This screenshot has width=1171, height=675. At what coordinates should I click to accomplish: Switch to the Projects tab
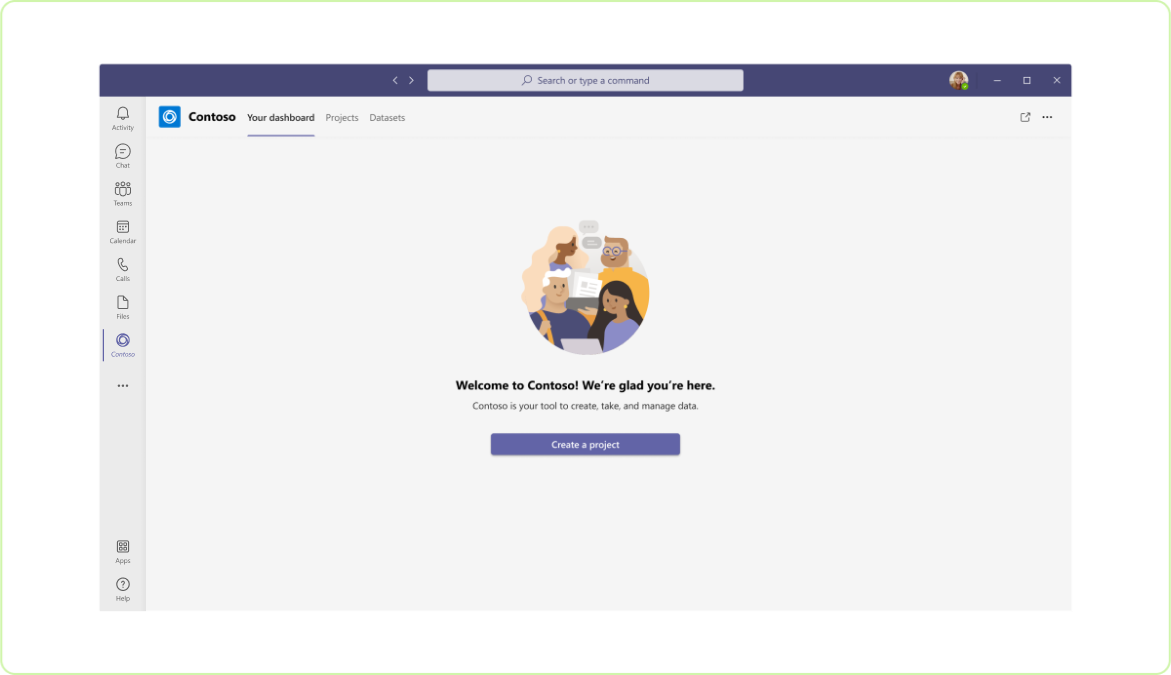pyautogui.click(x=342, y=118)
